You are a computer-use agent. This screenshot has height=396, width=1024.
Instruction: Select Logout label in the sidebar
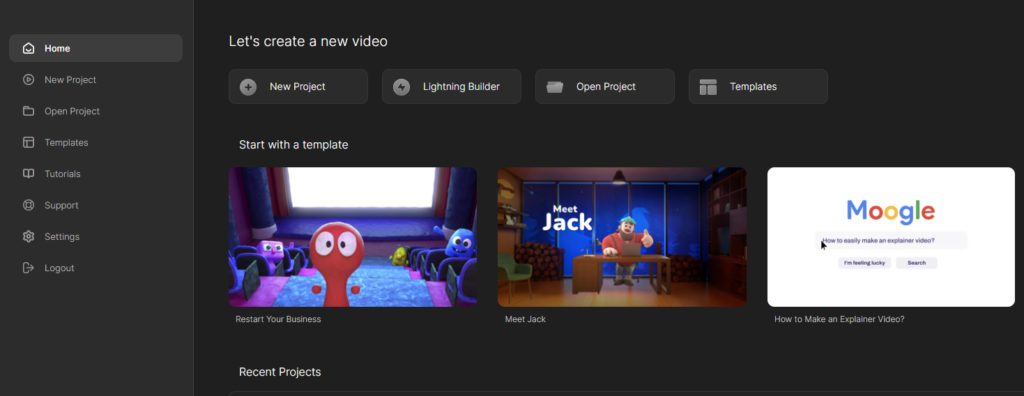59,268
